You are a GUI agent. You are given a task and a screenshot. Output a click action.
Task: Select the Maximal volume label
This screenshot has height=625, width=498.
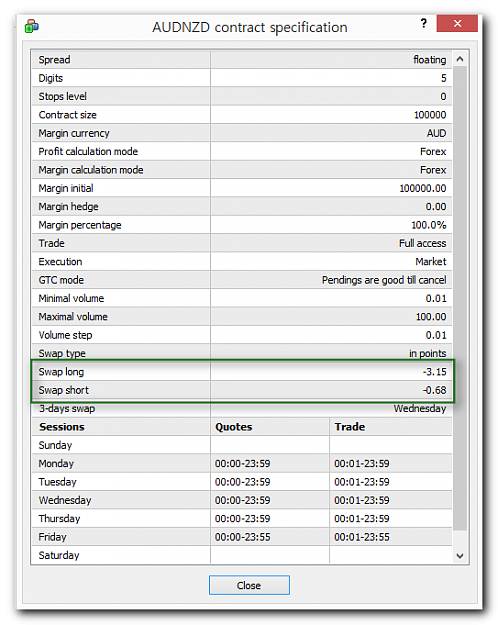tap(73, 316)
